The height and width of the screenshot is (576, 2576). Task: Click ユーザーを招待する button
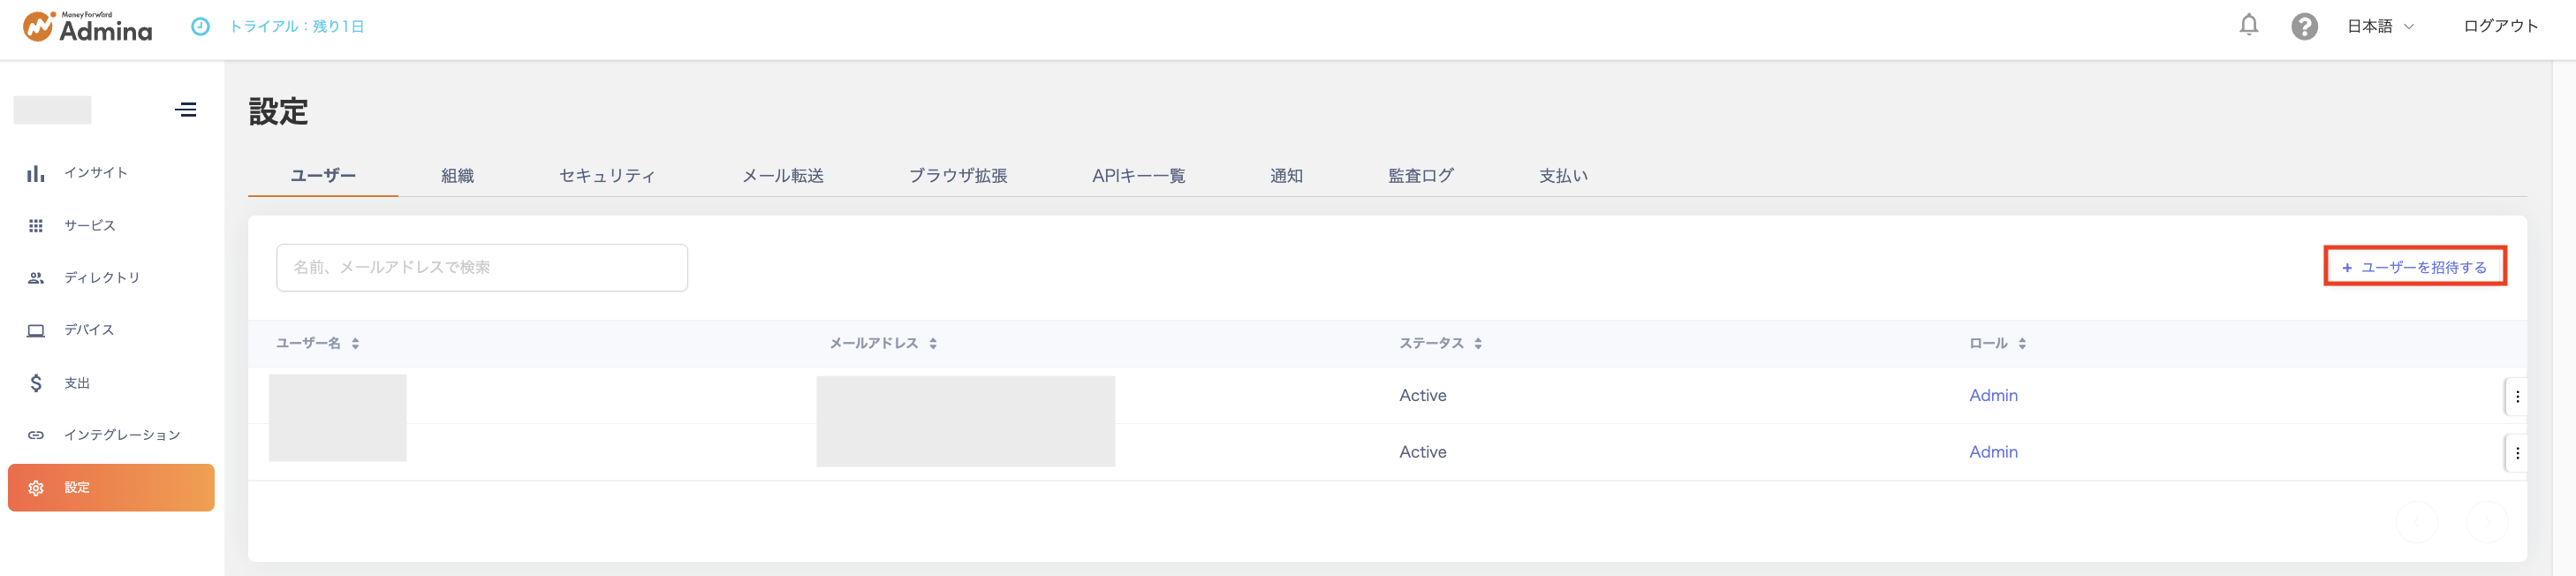click(2414, 267)
